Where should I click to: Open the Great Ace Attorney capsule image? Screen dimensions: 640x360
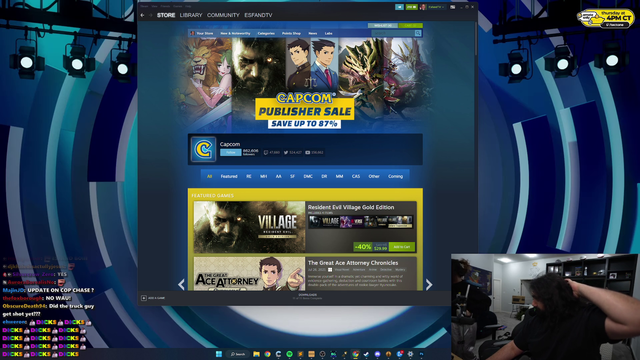249,273
